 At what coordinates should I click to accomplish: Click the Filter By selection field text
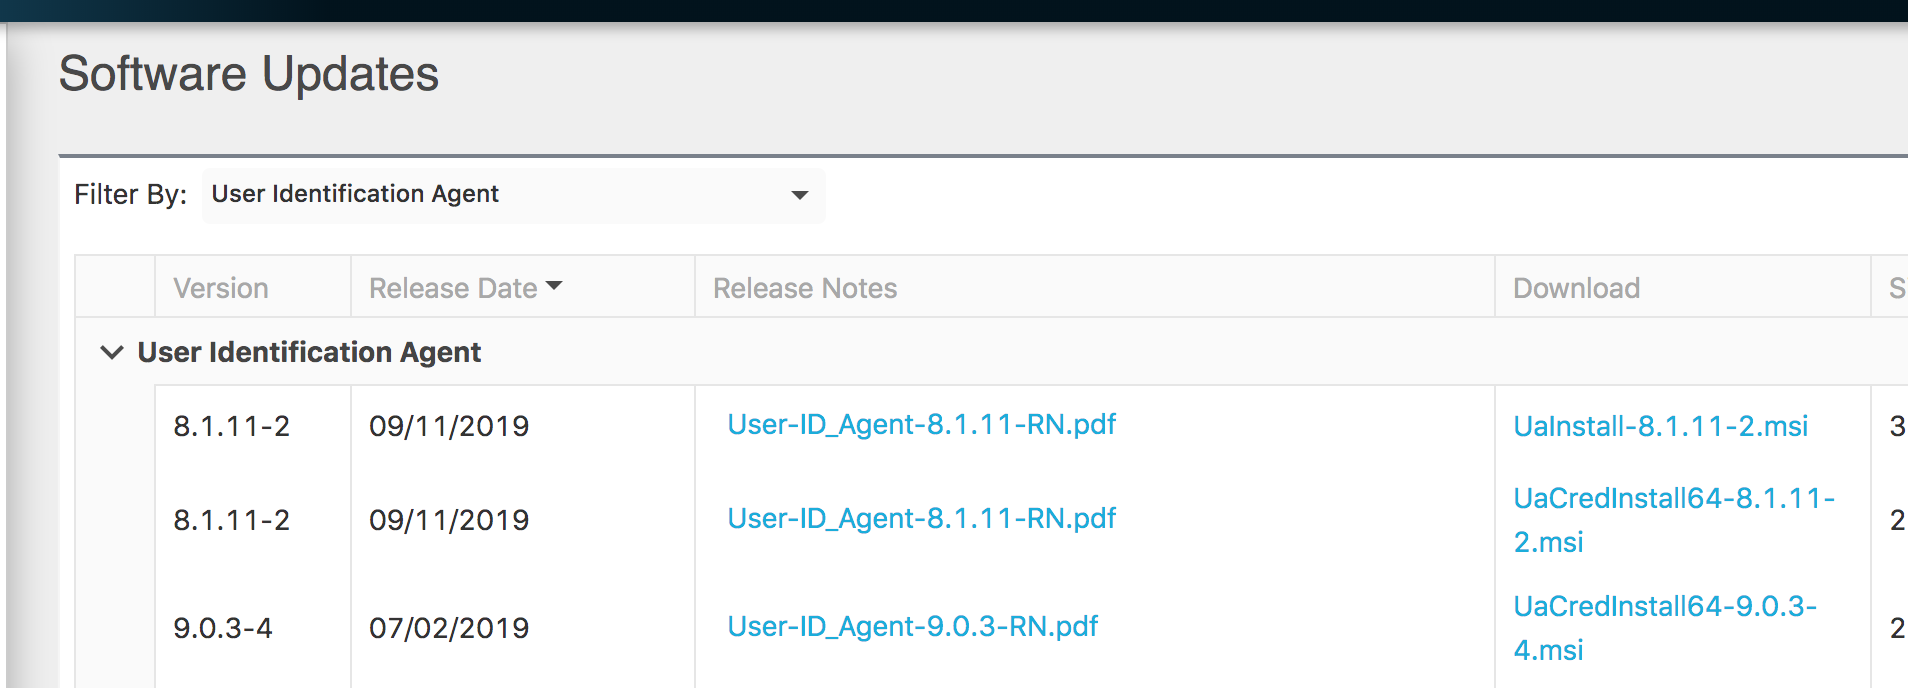(x=355, y=194)
